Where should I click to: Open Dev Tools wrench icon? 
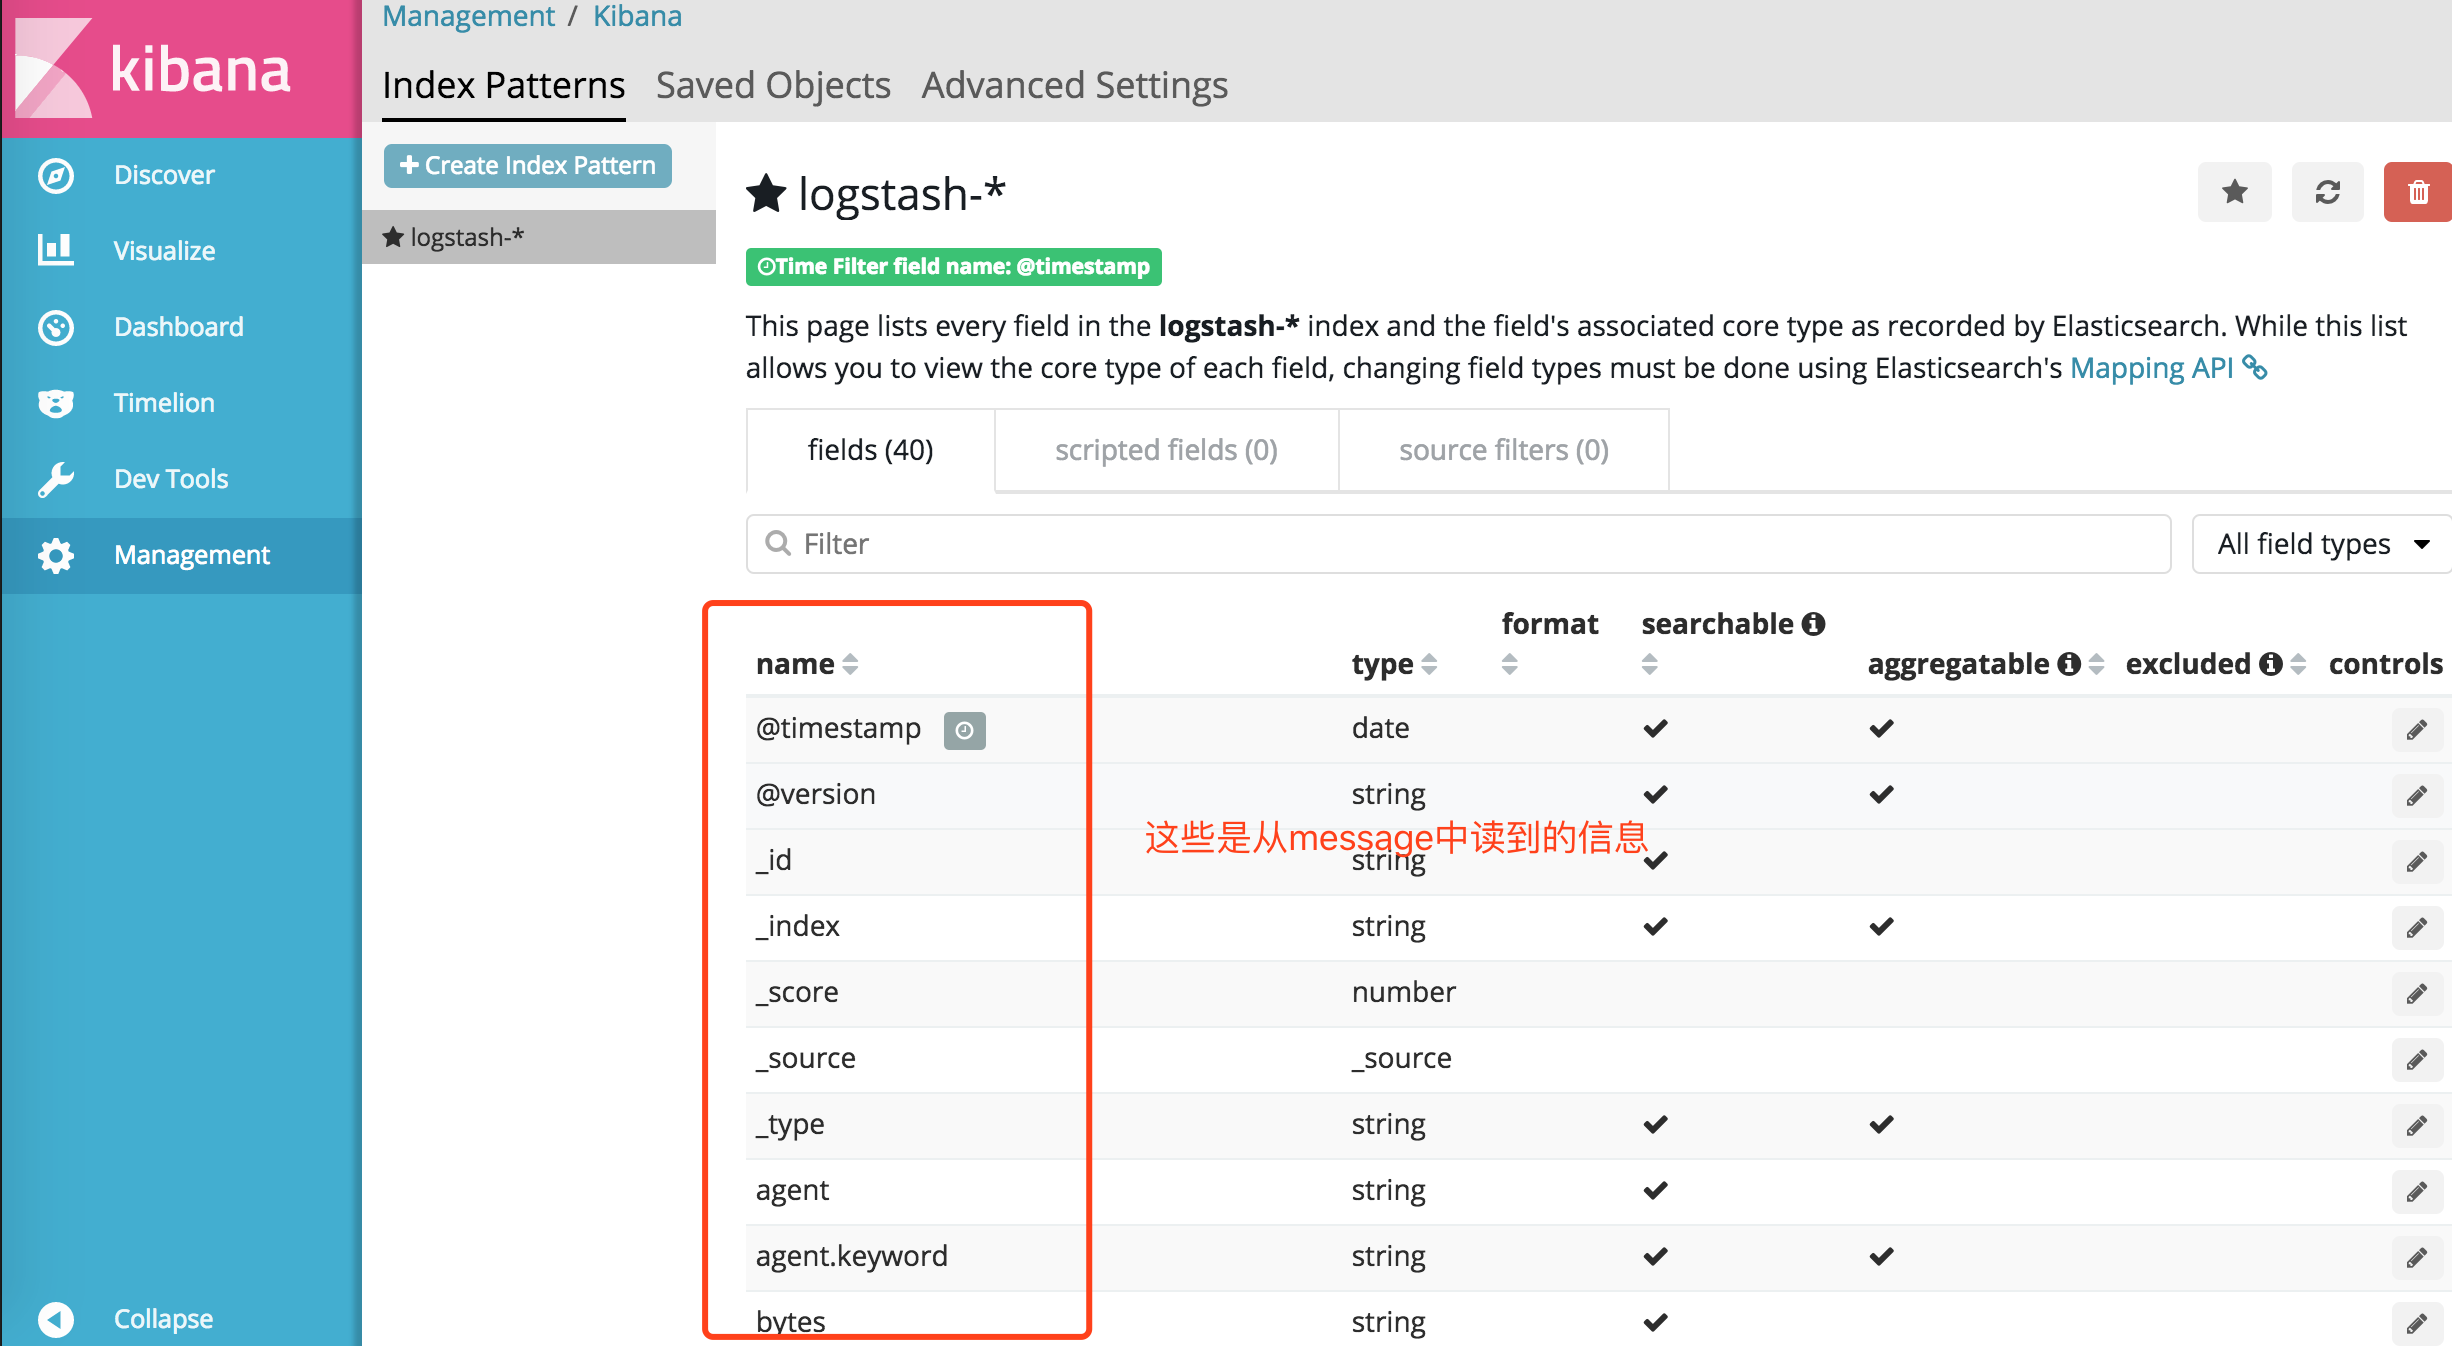56,479
